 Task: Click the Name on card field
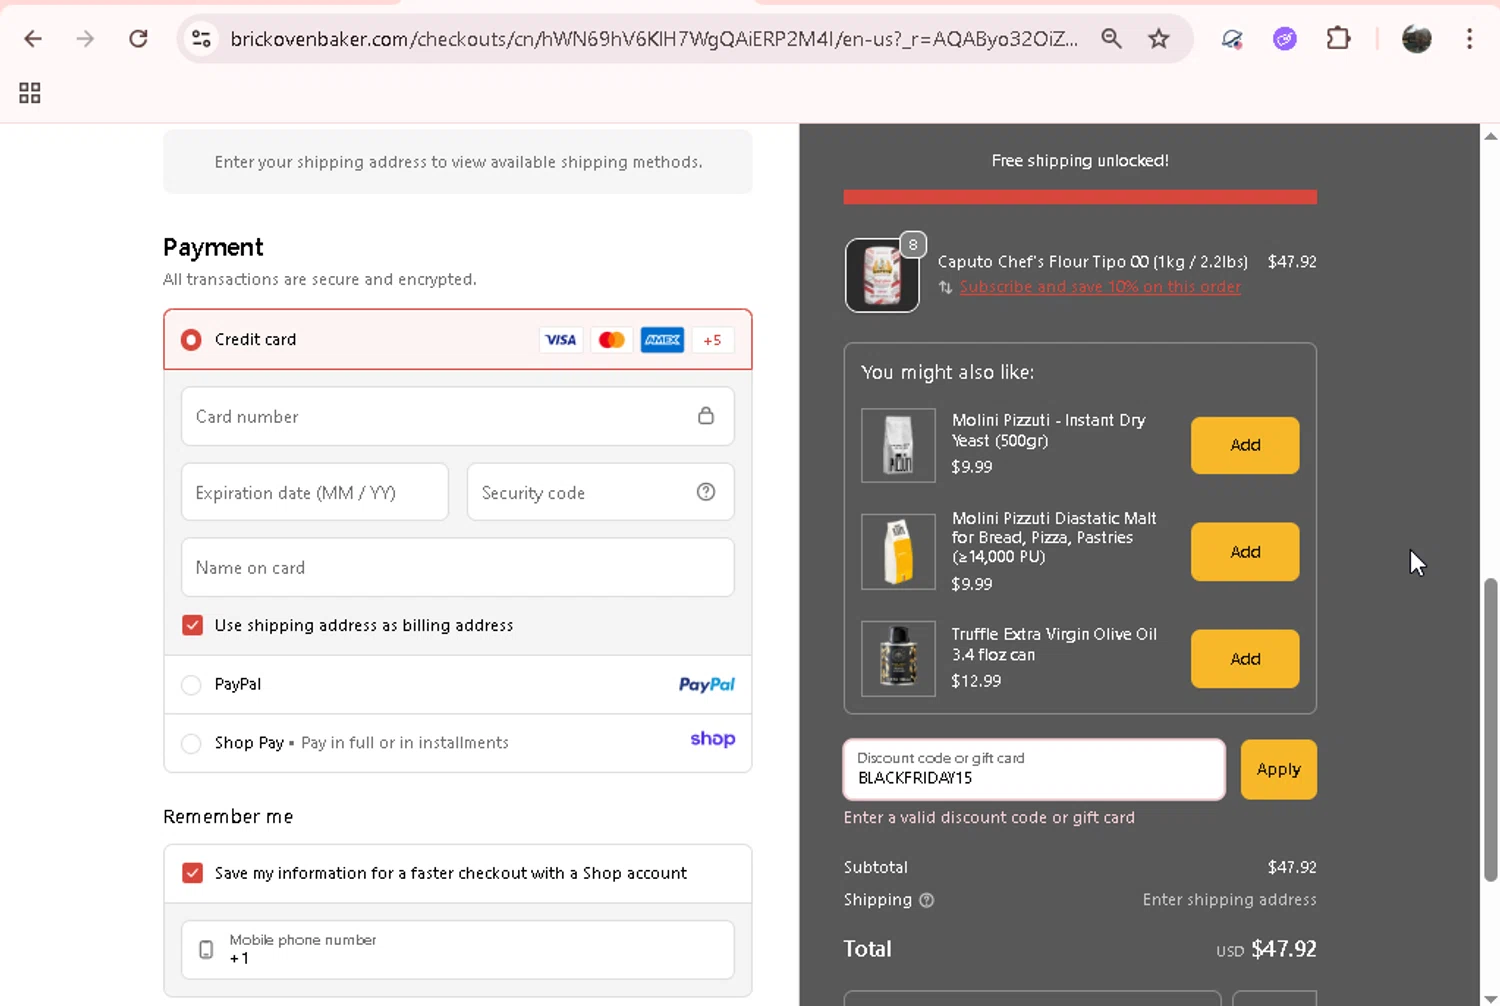click(x=457, y=568)
